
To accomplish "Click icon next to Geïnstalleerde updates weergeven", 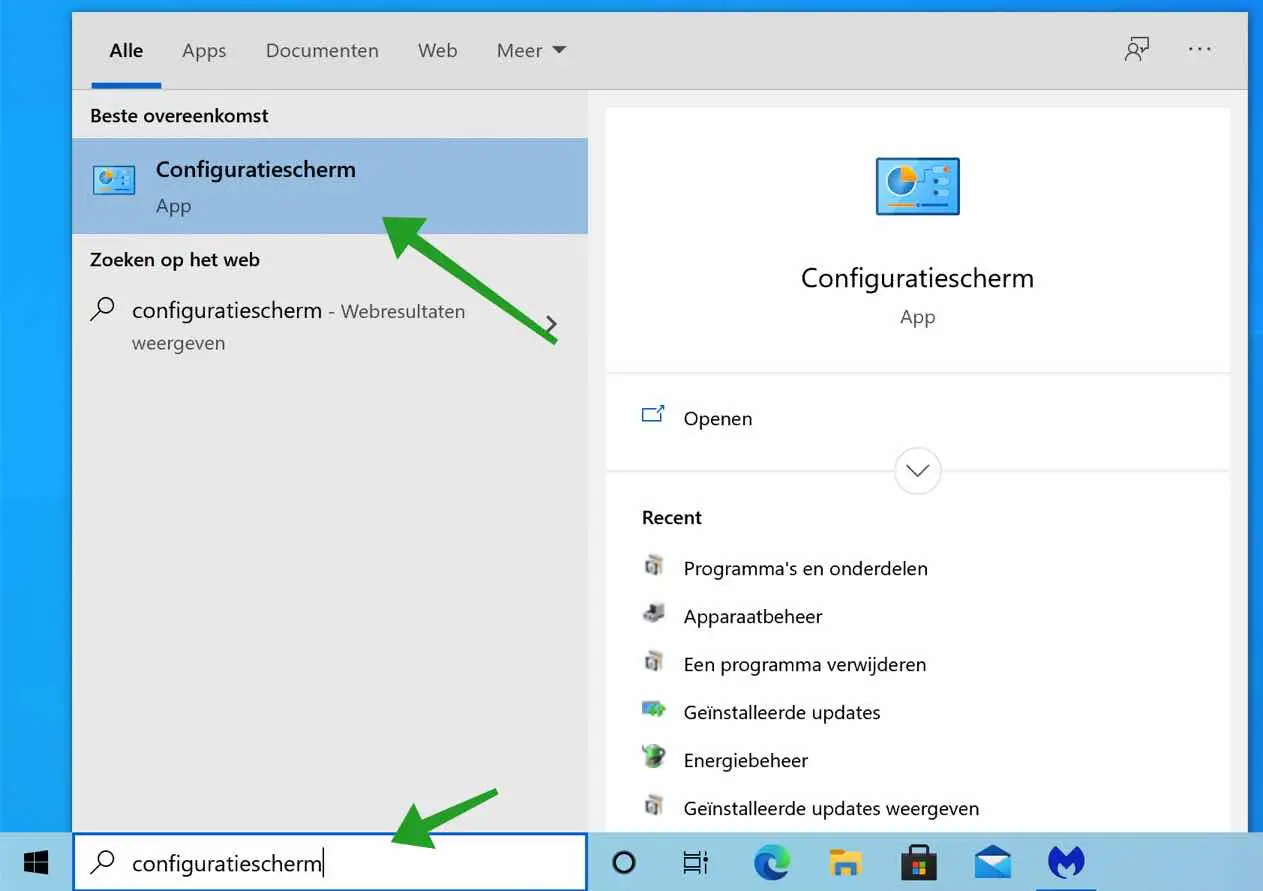I will pos(653,805).
